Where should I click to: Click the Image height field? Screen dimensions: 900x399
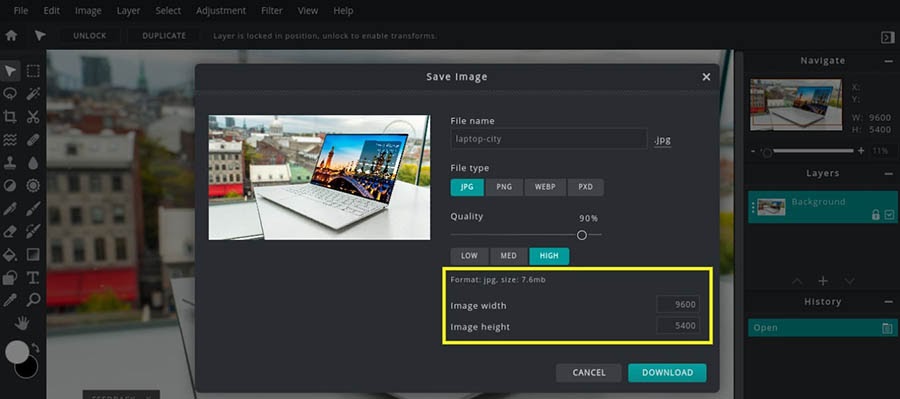click(x=678, y=326)
